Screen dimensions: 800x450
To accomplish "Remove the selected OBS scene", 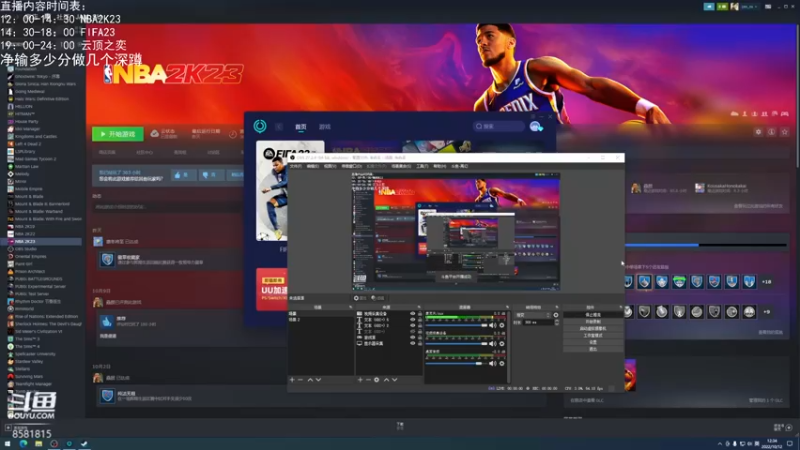I will pyautogui.click(x=300, y=380).
